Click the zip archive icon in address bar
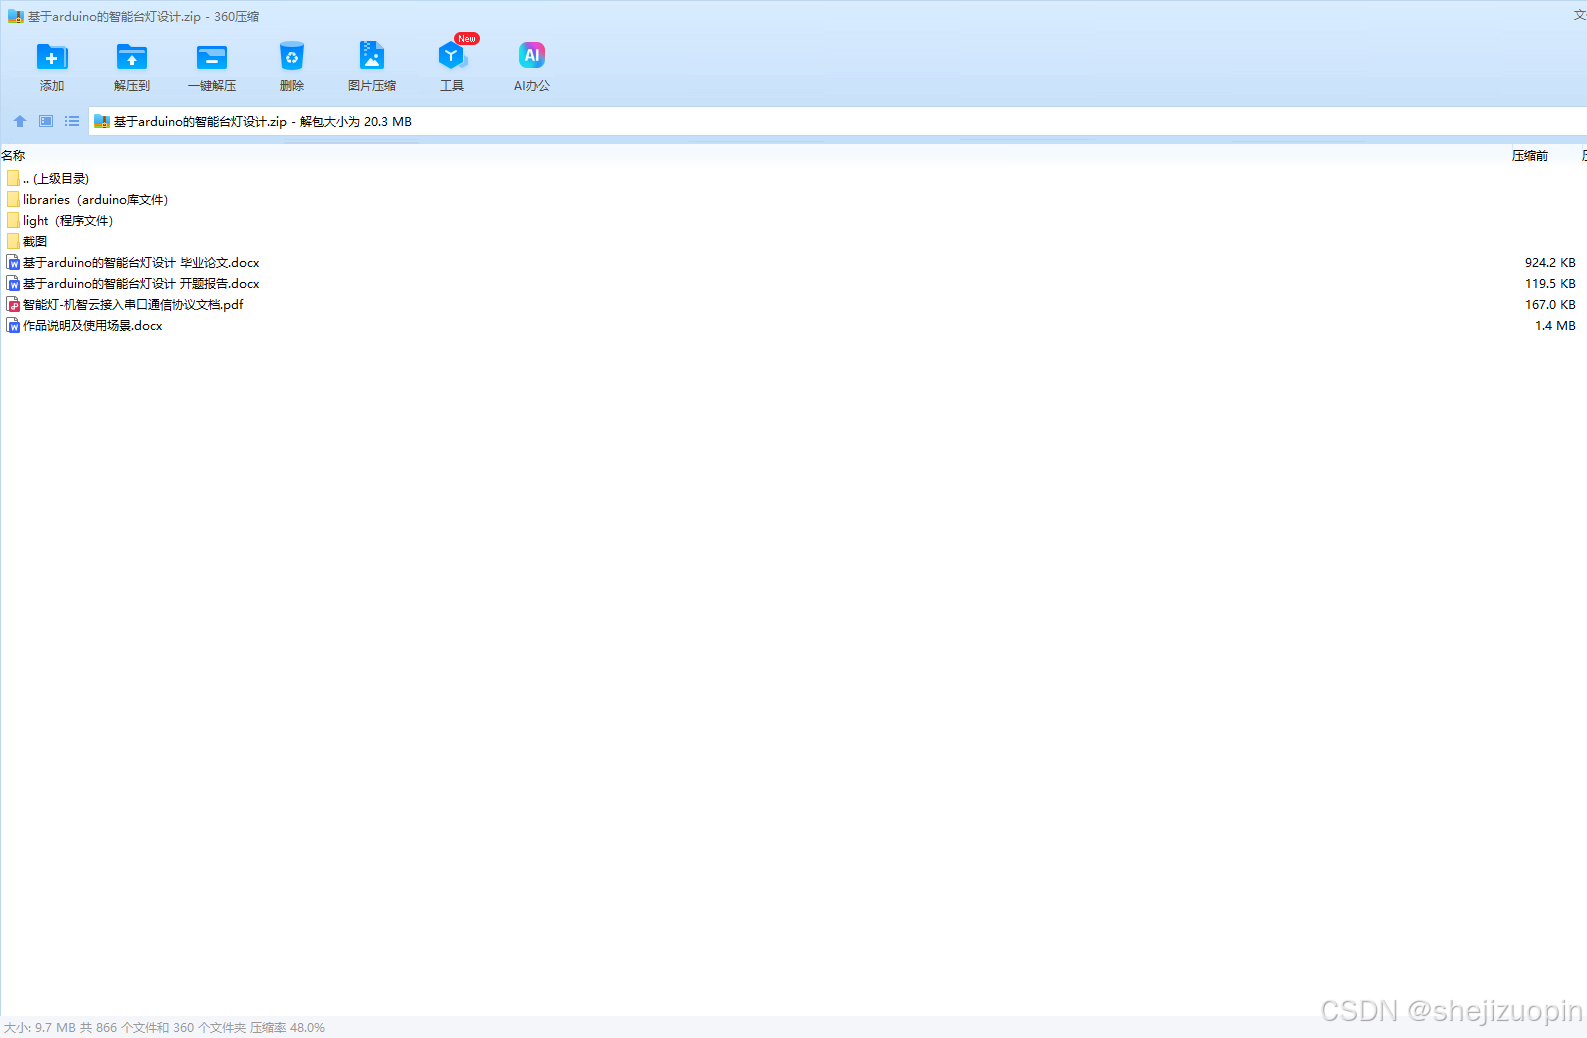Screen dimensions: 1587x1038 pos(101,122)
